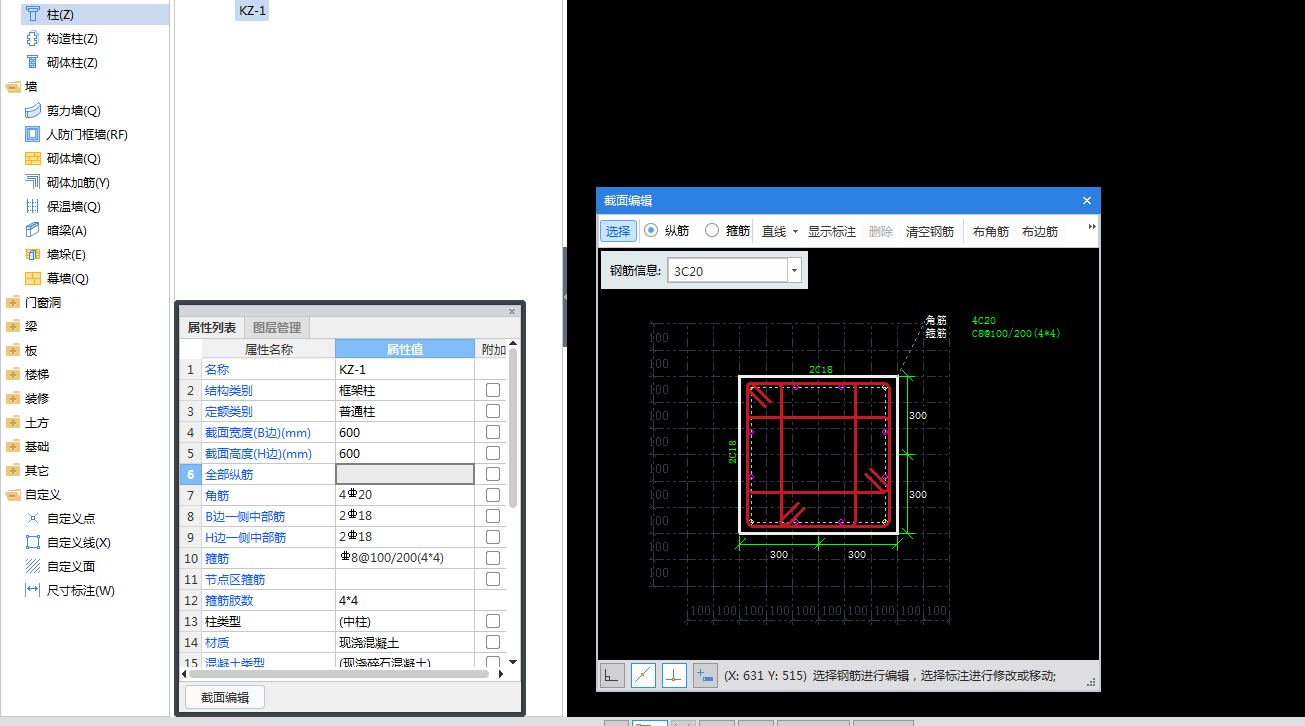The height and width of the screenshot is (726, 1305).
Task: Expand the 楼梯 stairs category
Action: 13,374
